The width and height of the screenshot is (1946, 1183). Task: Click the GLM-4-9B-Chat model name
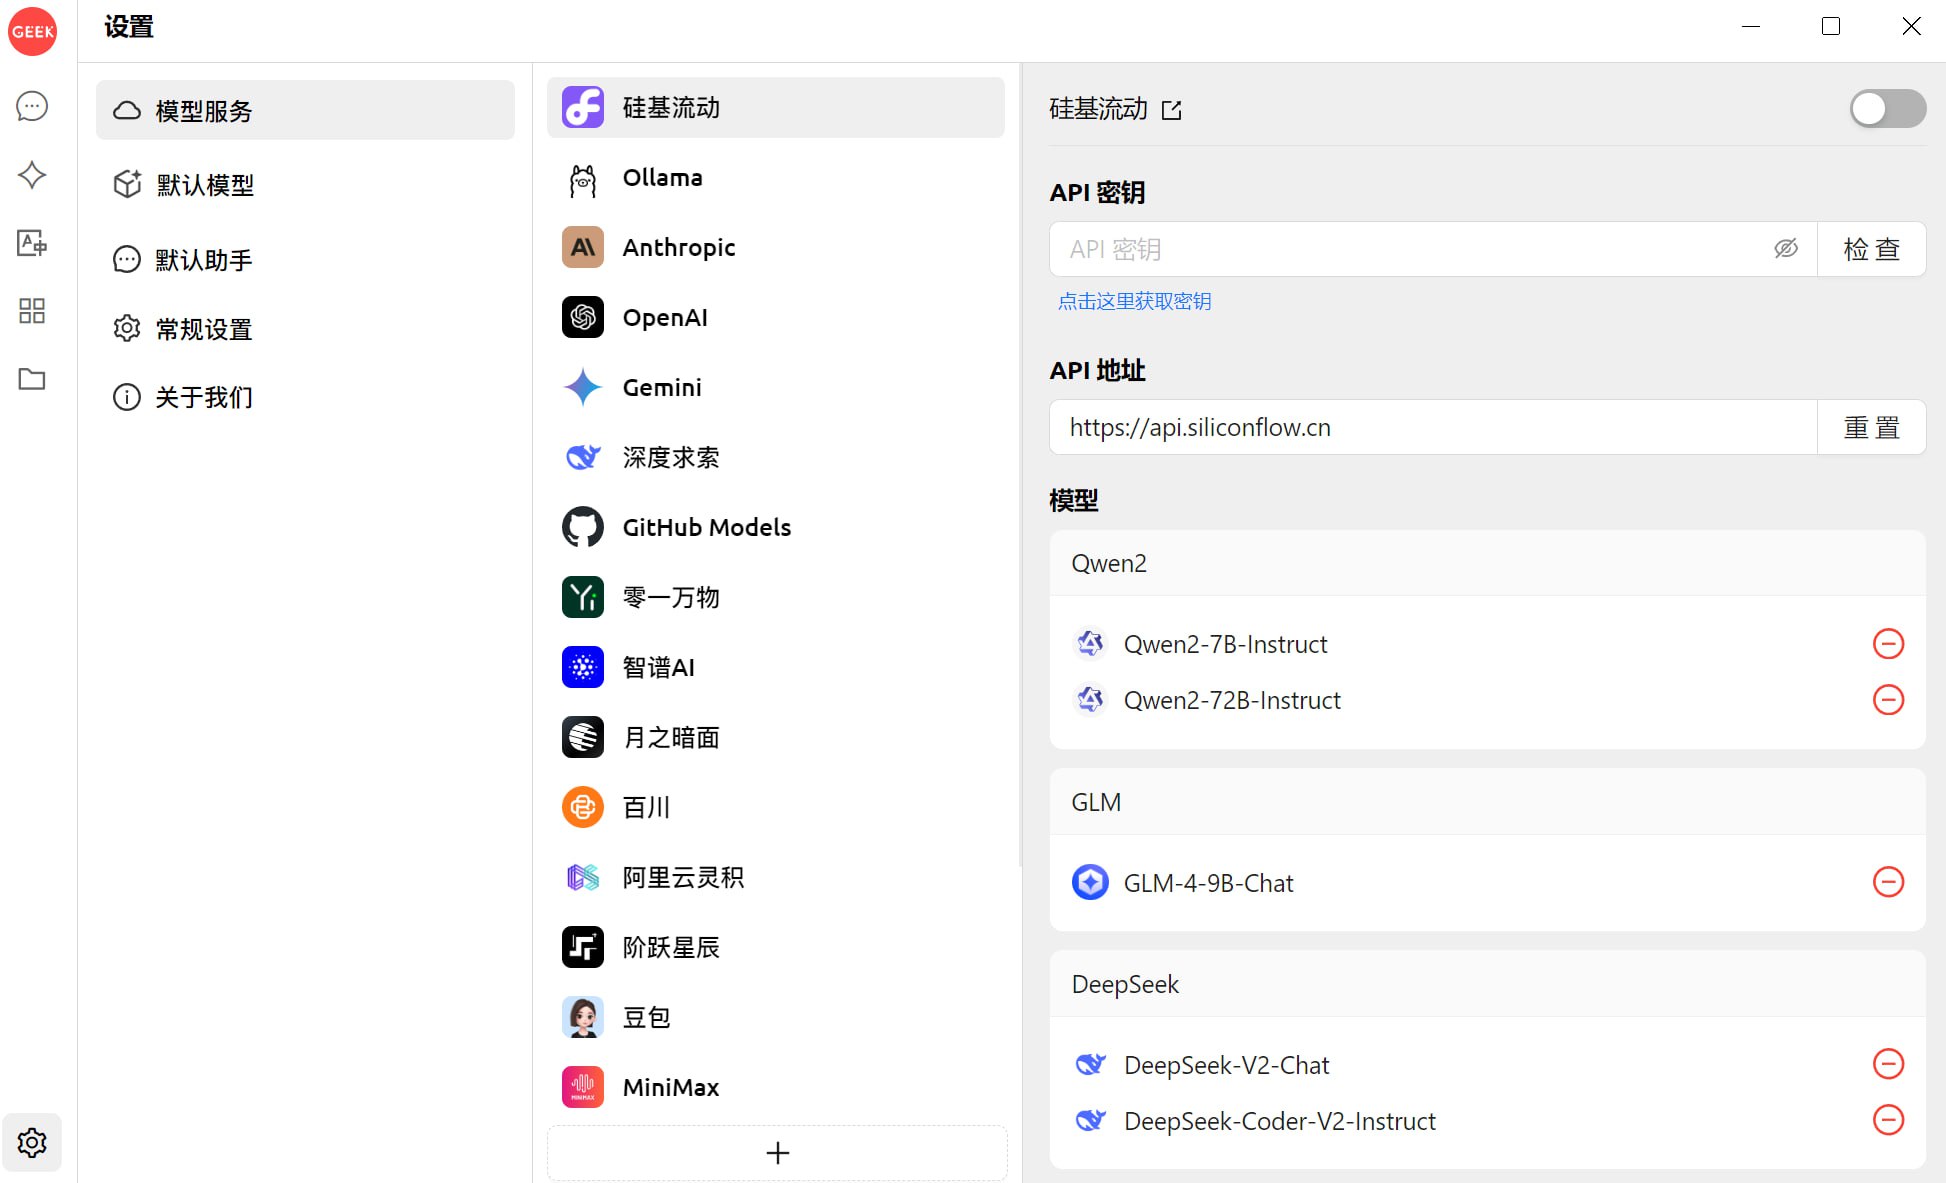click(1208, 883)
